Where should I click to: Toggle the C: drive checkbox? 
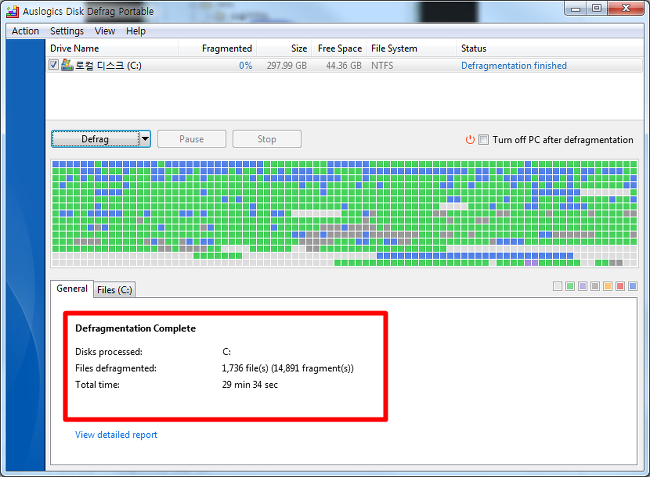[53, 65]
